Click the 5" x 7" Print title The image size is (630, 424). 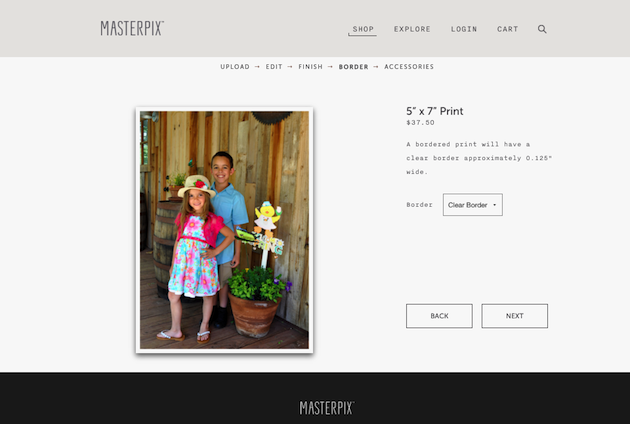click(x=435, y=111)
